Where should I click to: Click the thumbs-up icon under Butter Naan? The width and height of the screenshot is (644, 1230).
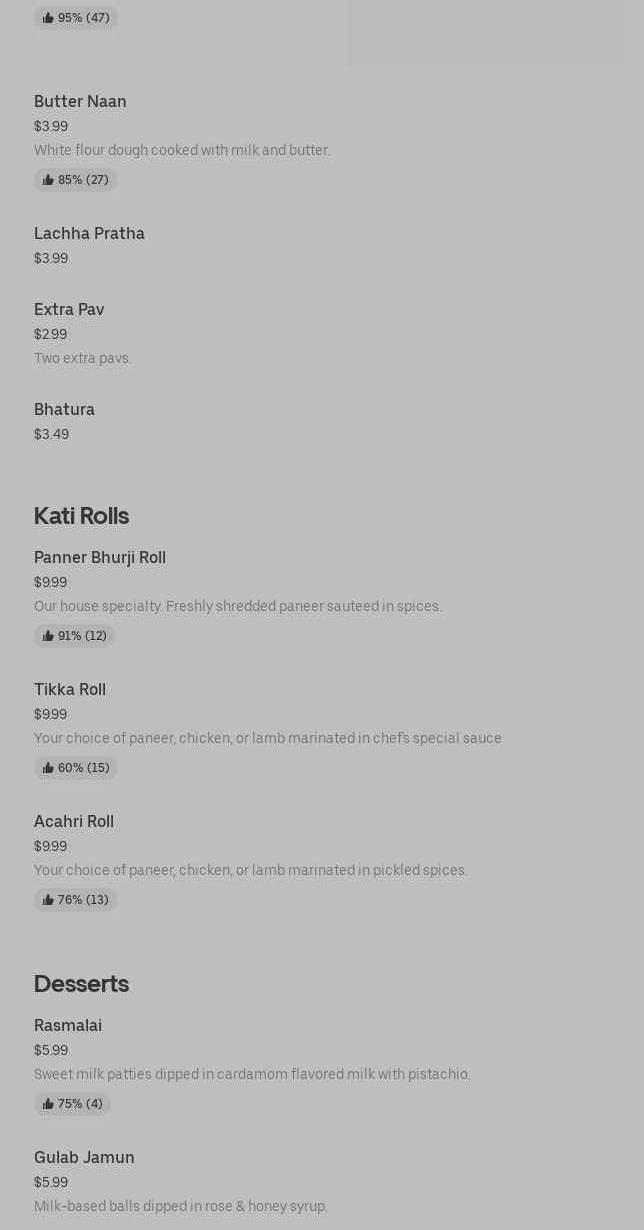48,180
